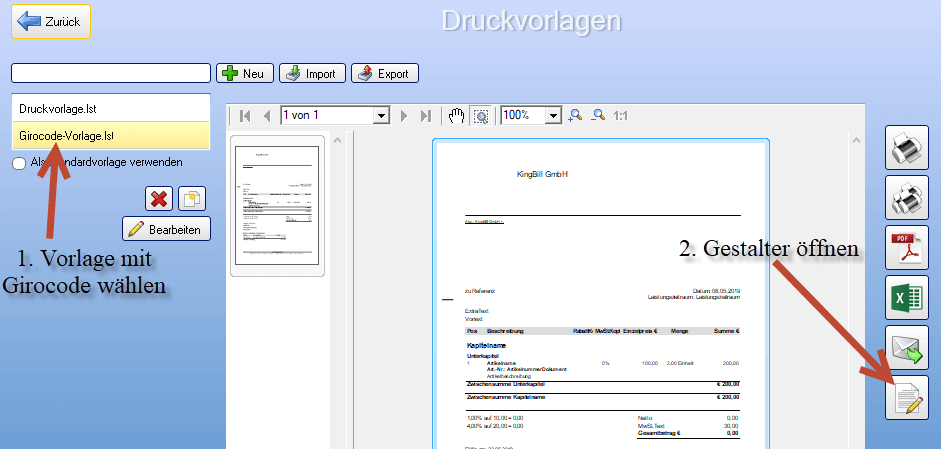Open the designer with pencil-page icon
This screenshot has height=449, width=941.
(x=907, y=397)
